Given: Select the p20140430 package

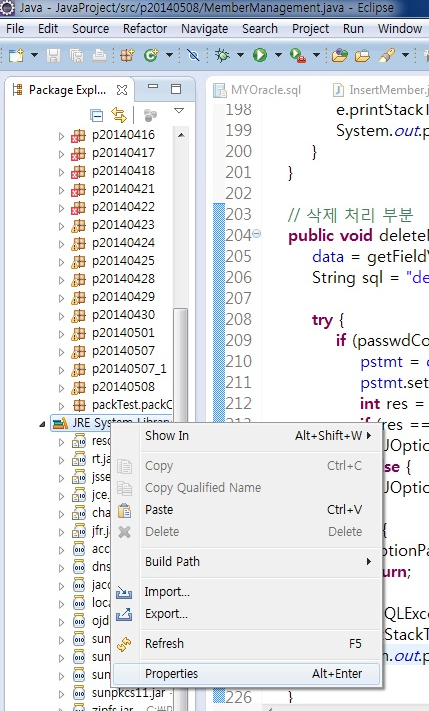Looking at the screenshot, I should tap(123, 315).
